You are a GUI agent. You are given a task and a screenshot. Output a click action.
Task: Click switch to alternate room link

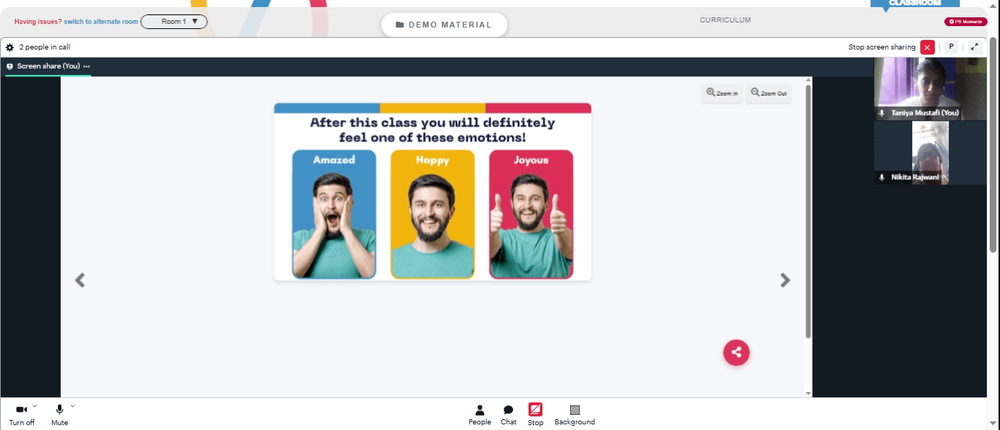pyautogui.click(x=101, y=22)
